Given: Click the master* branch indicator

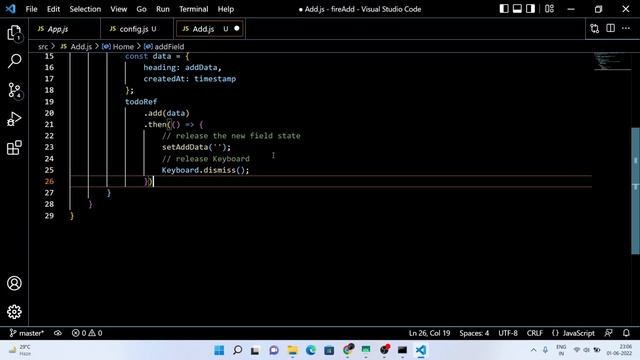Looking at the screenshot, I should point(27,333).
